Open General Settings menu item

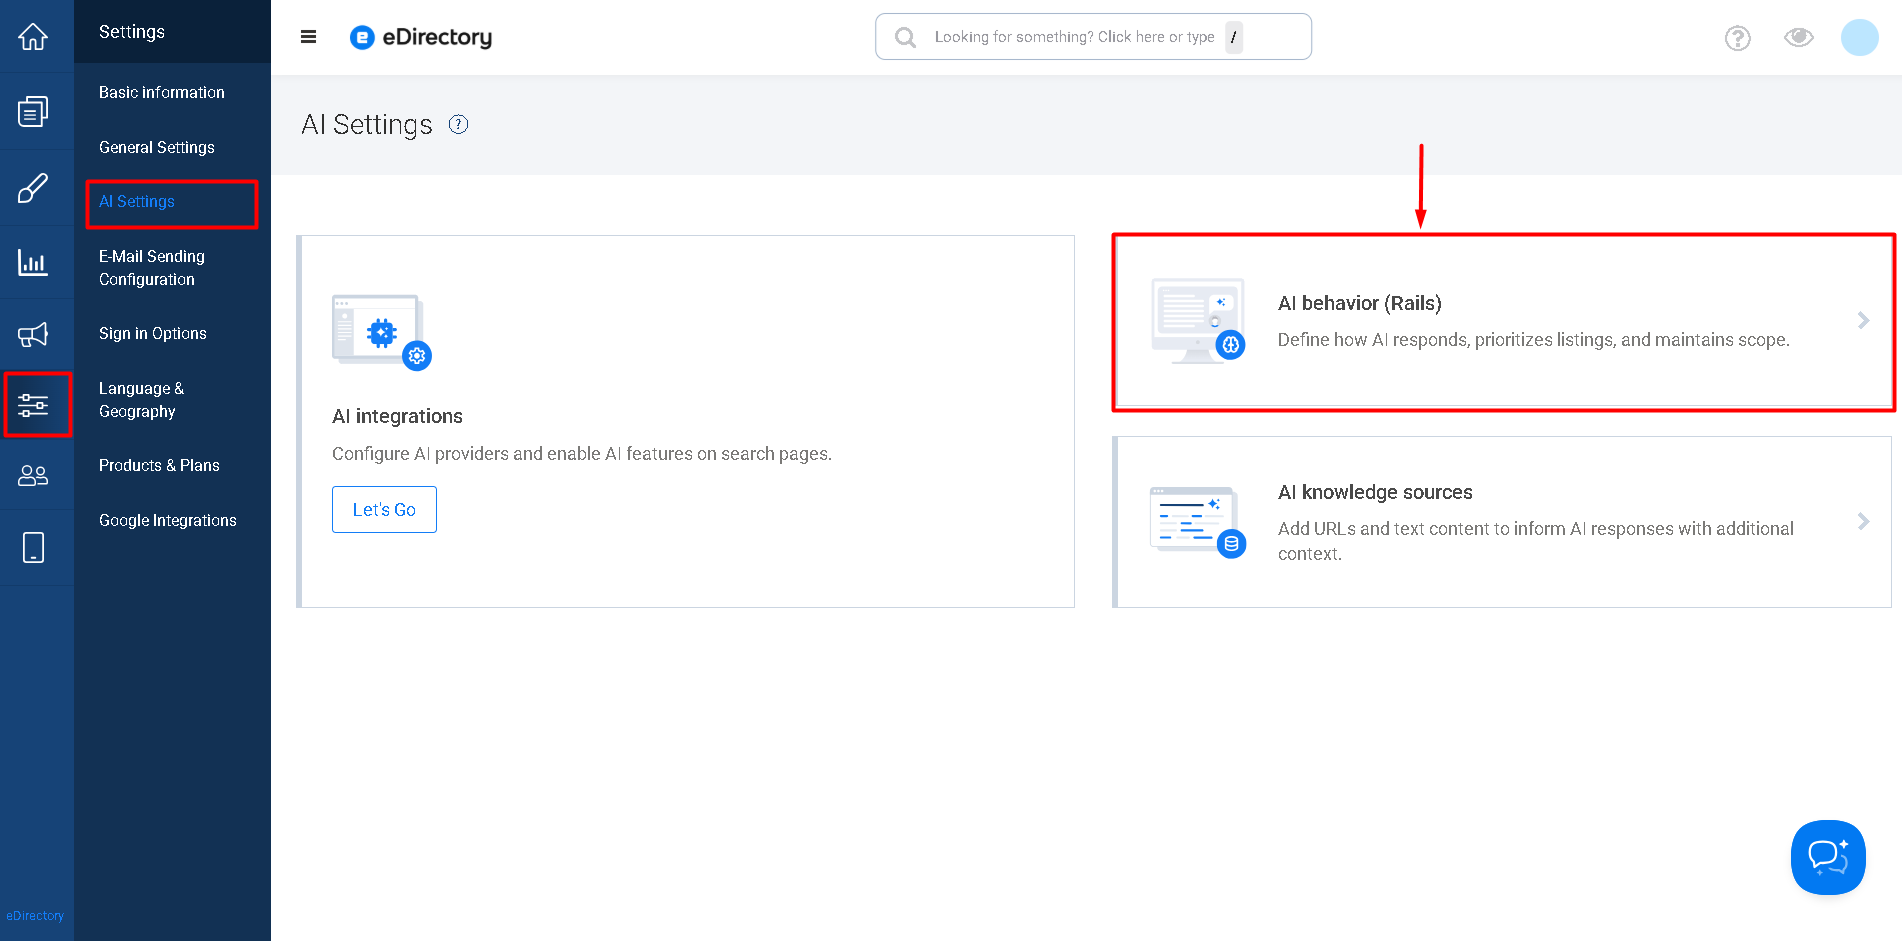point(157,147)
